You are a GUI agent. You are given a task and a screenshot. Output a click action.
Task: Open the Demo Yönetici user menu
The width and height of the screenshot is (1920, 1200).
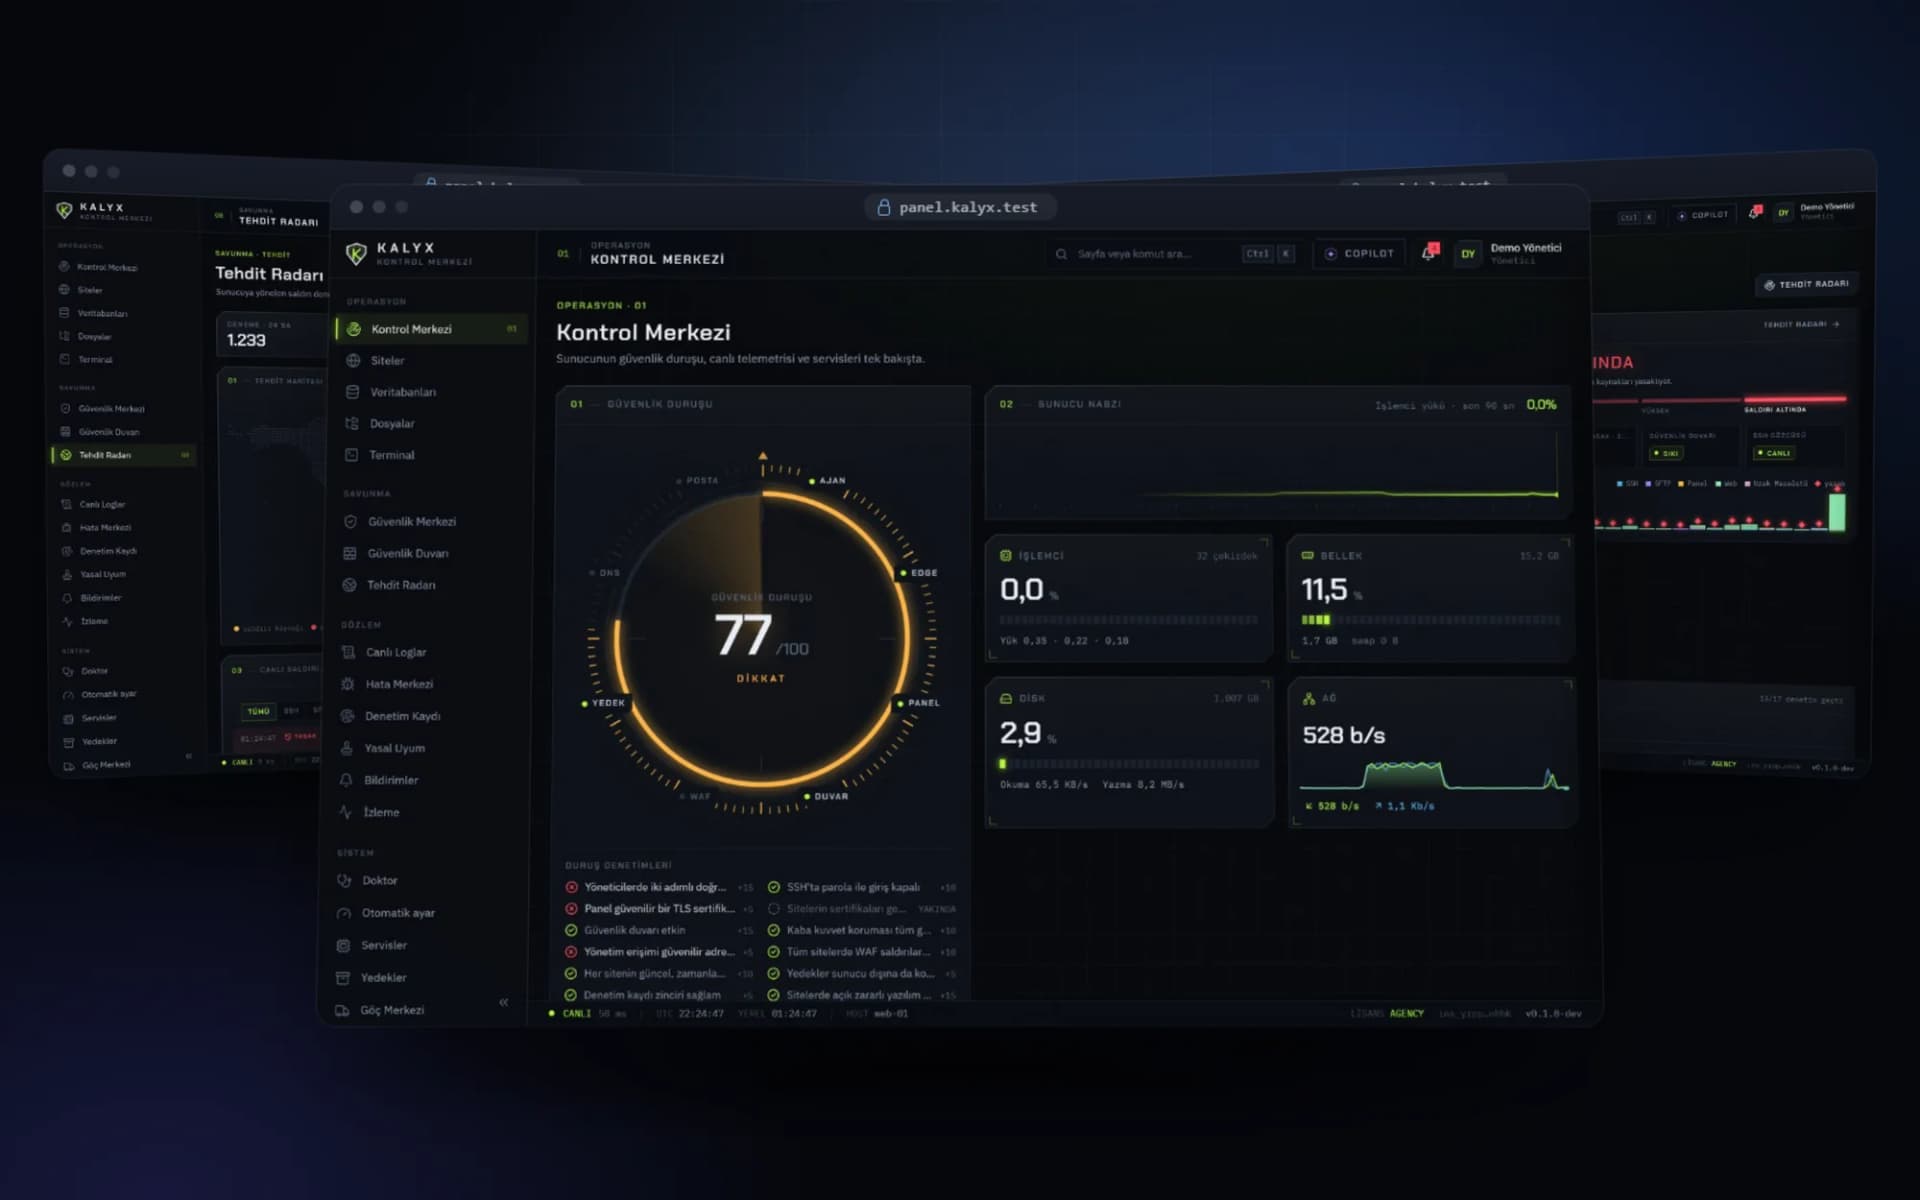pos(1509,253)
